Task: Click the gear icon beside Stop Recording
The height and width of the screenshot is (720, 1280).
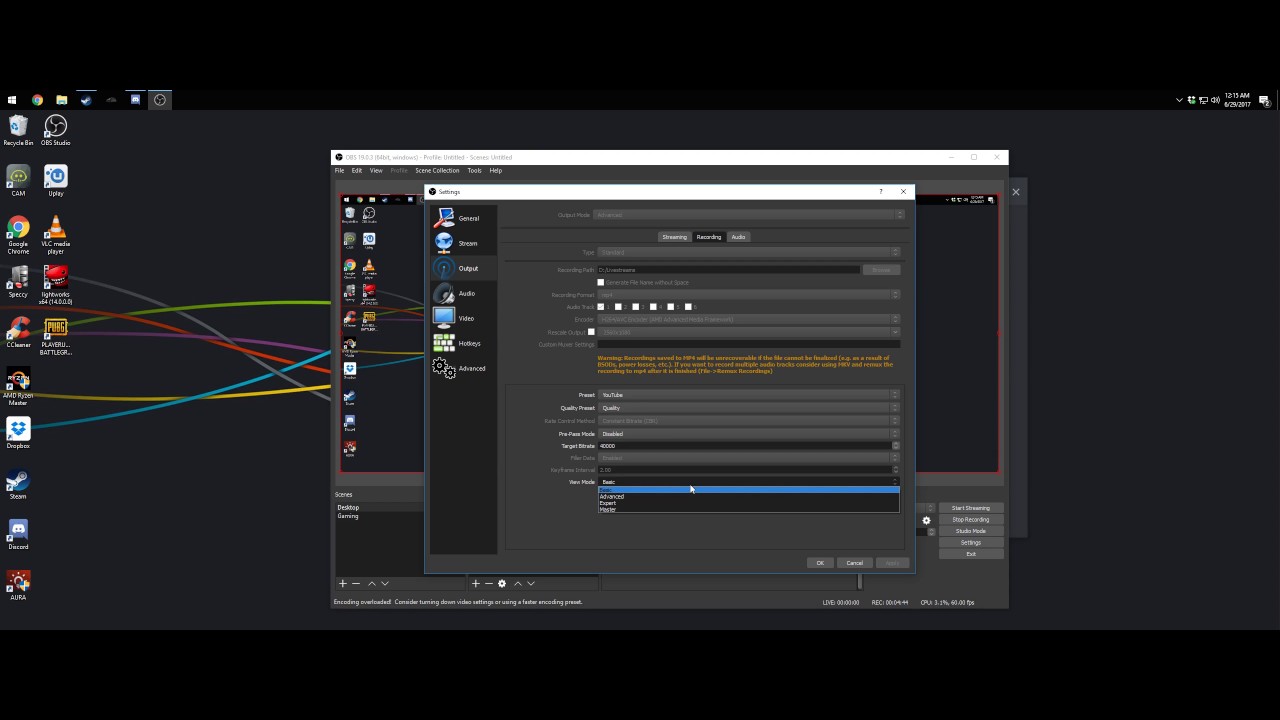Action: tap(926, 520)
